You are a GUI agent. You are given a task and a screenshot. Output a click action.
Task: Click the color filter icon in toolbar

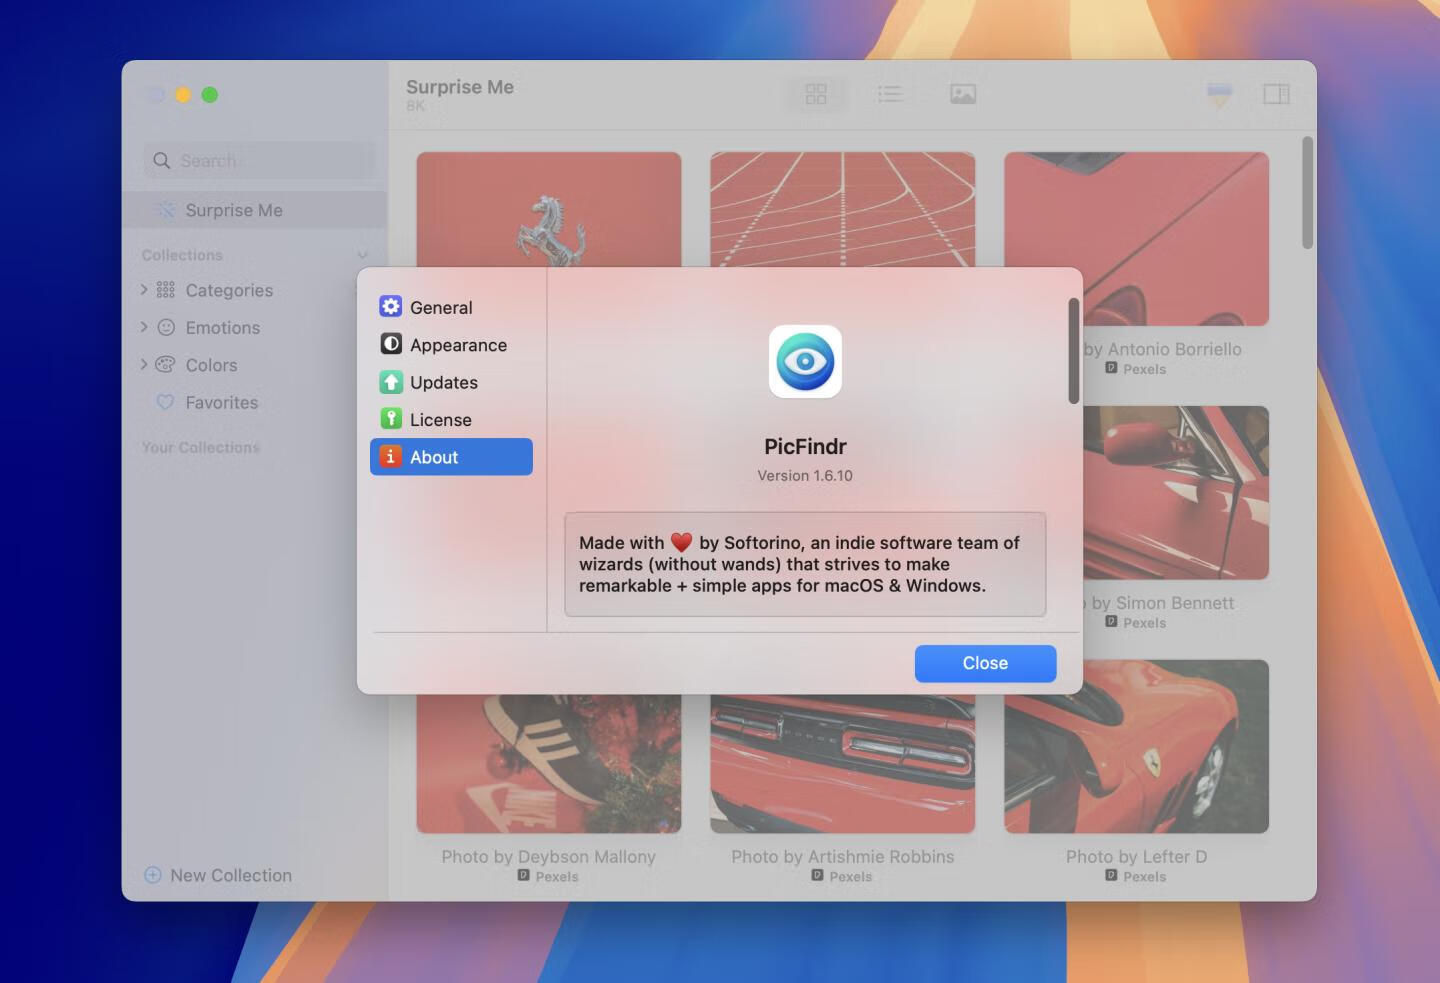click(x=1220, y=94)
